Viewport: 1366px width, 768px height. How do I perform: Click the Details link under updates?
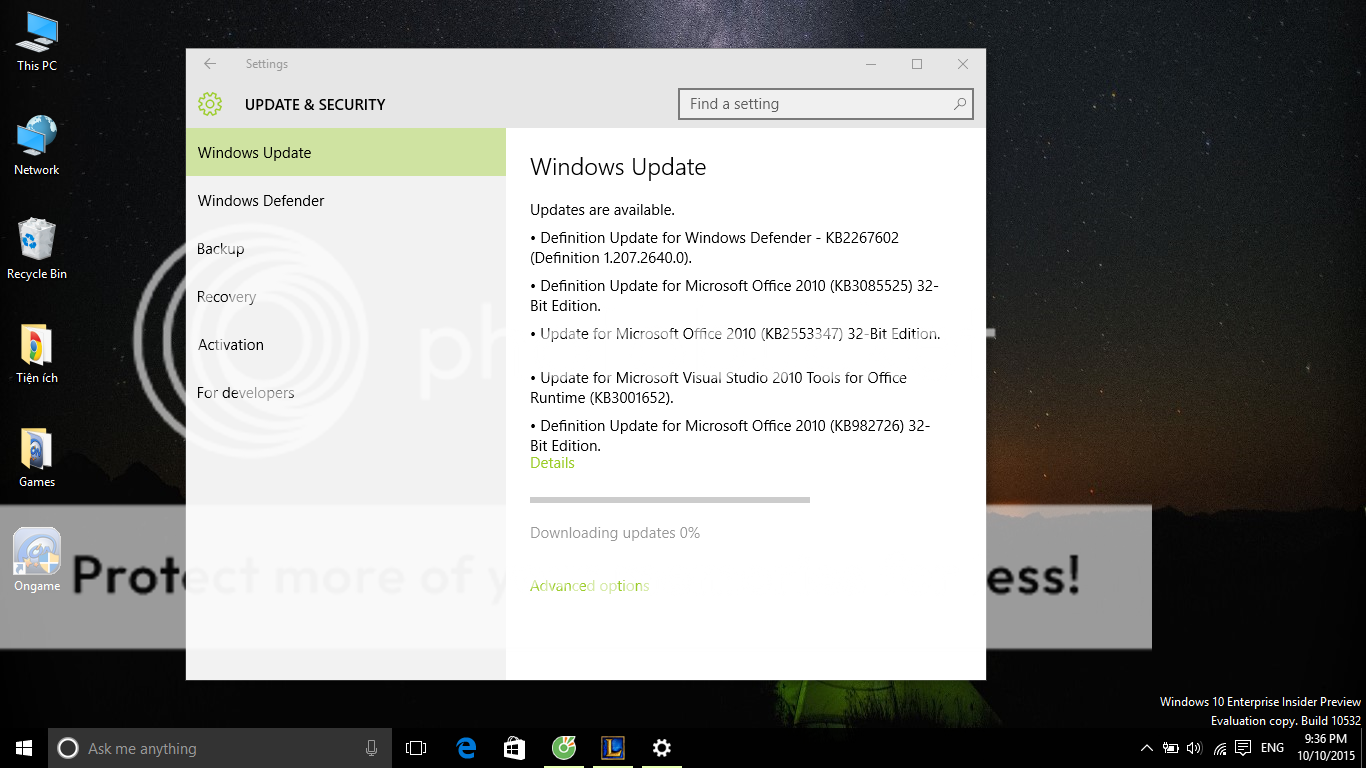552,463
